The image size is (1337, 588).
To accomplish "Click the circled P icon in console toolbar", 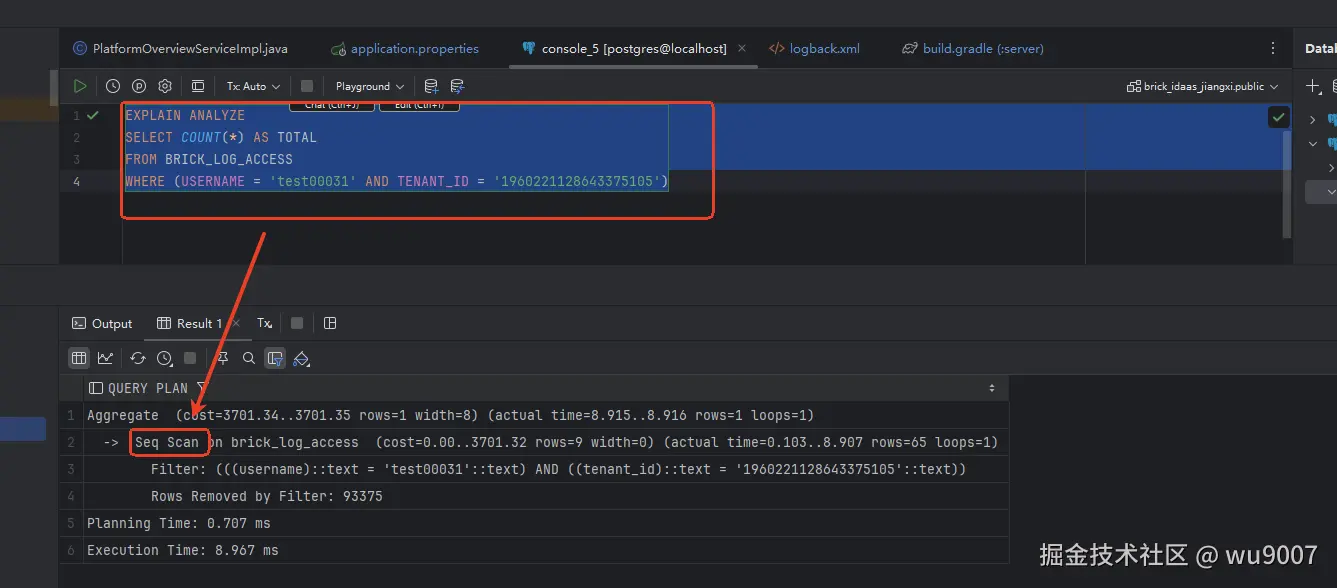I will pyautogui.click(x=139, y=86).
